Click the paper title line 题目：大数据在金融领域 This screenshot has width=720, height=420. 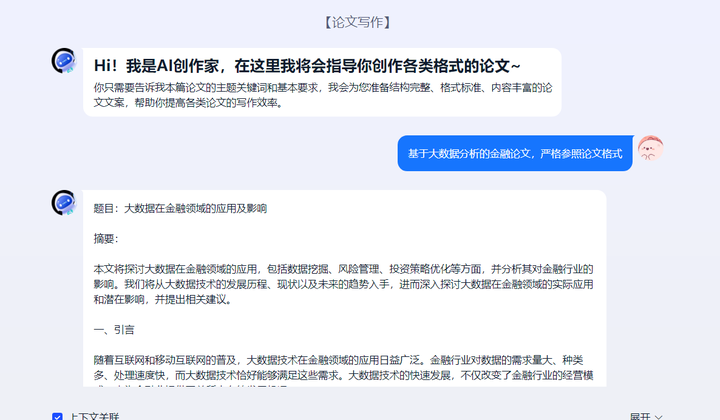point(180,209)
